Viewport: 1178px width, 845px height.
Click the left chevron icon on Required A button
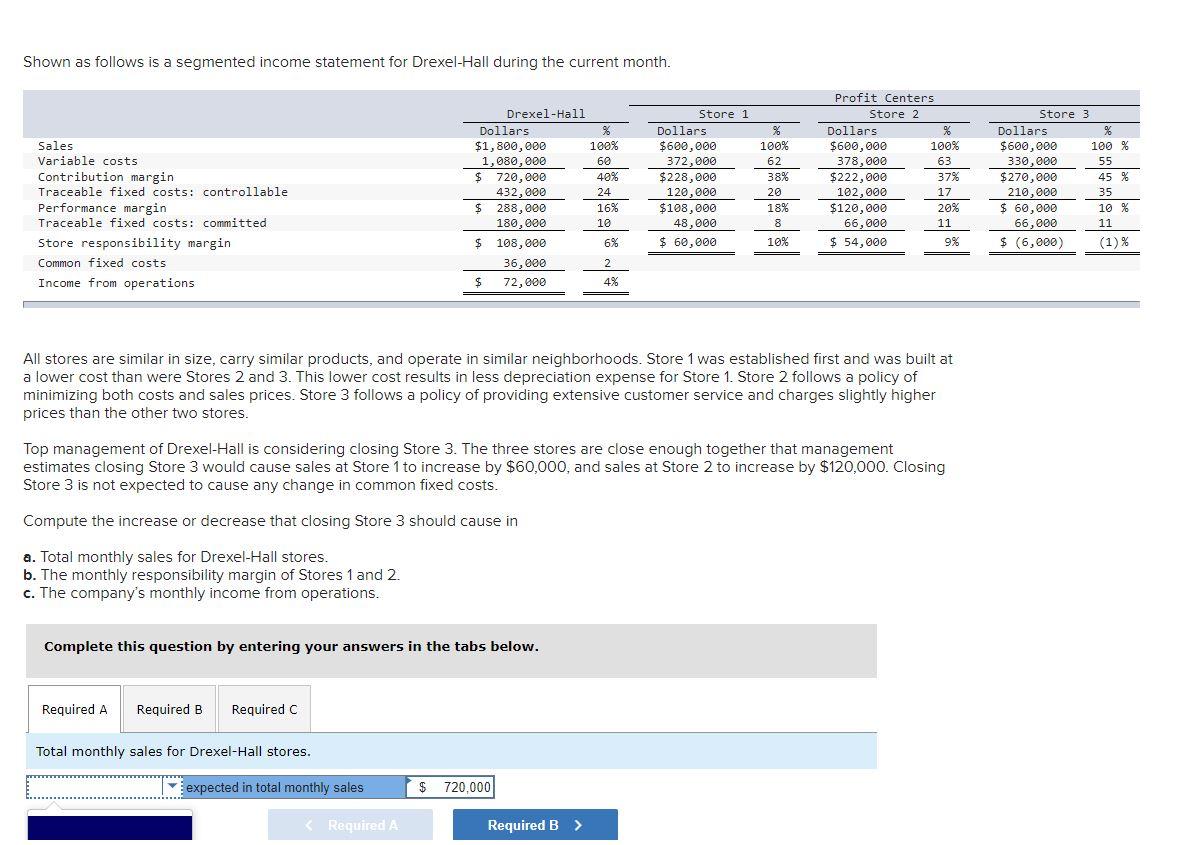[x=309, y=825]
